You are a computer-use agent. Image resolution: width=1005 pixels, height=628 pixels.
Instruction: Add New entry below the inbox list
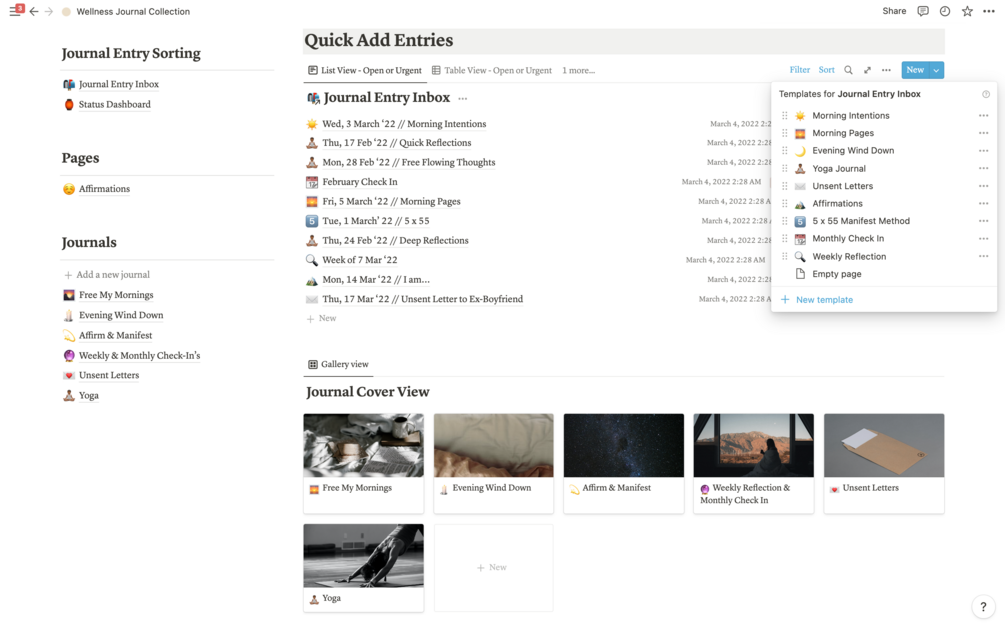(322, 318)
